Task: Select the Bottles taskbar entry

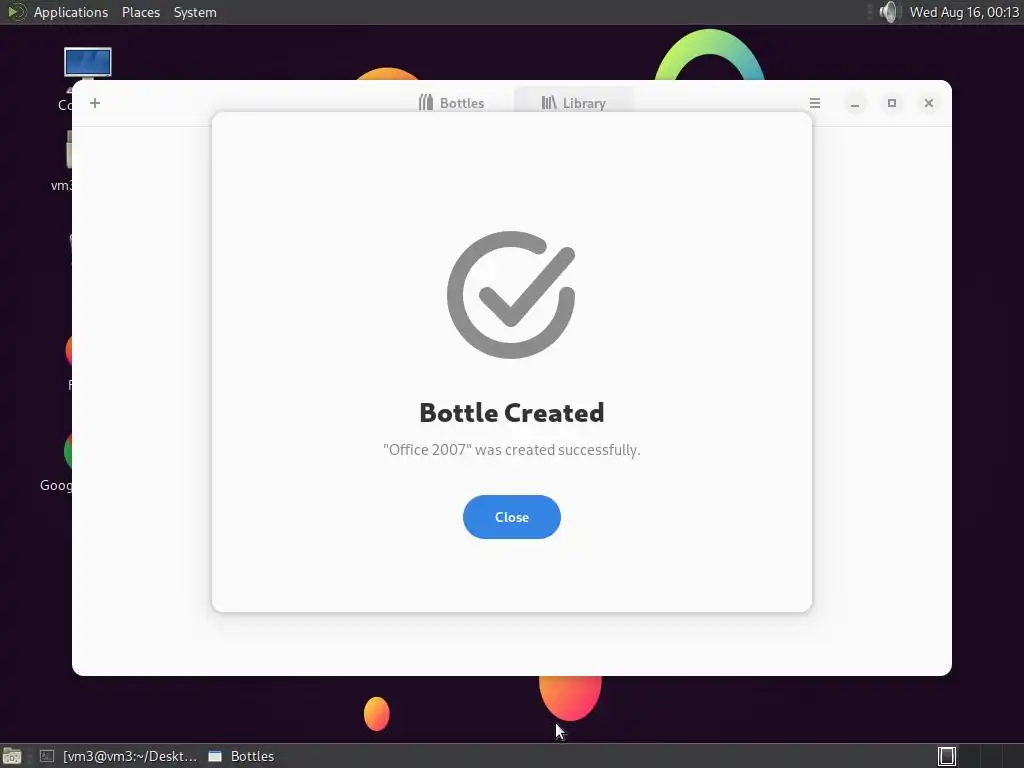Action: pos(241,756)
